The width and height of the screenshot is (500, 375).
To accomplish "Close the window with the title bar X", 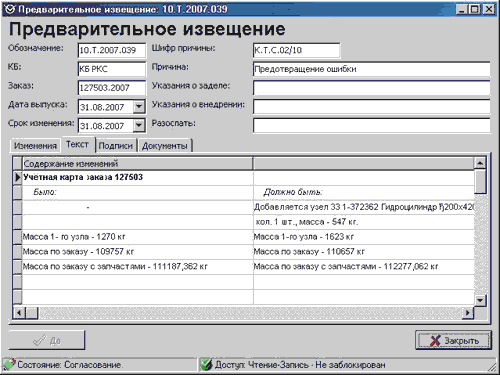I will click(x=488, y=9).
